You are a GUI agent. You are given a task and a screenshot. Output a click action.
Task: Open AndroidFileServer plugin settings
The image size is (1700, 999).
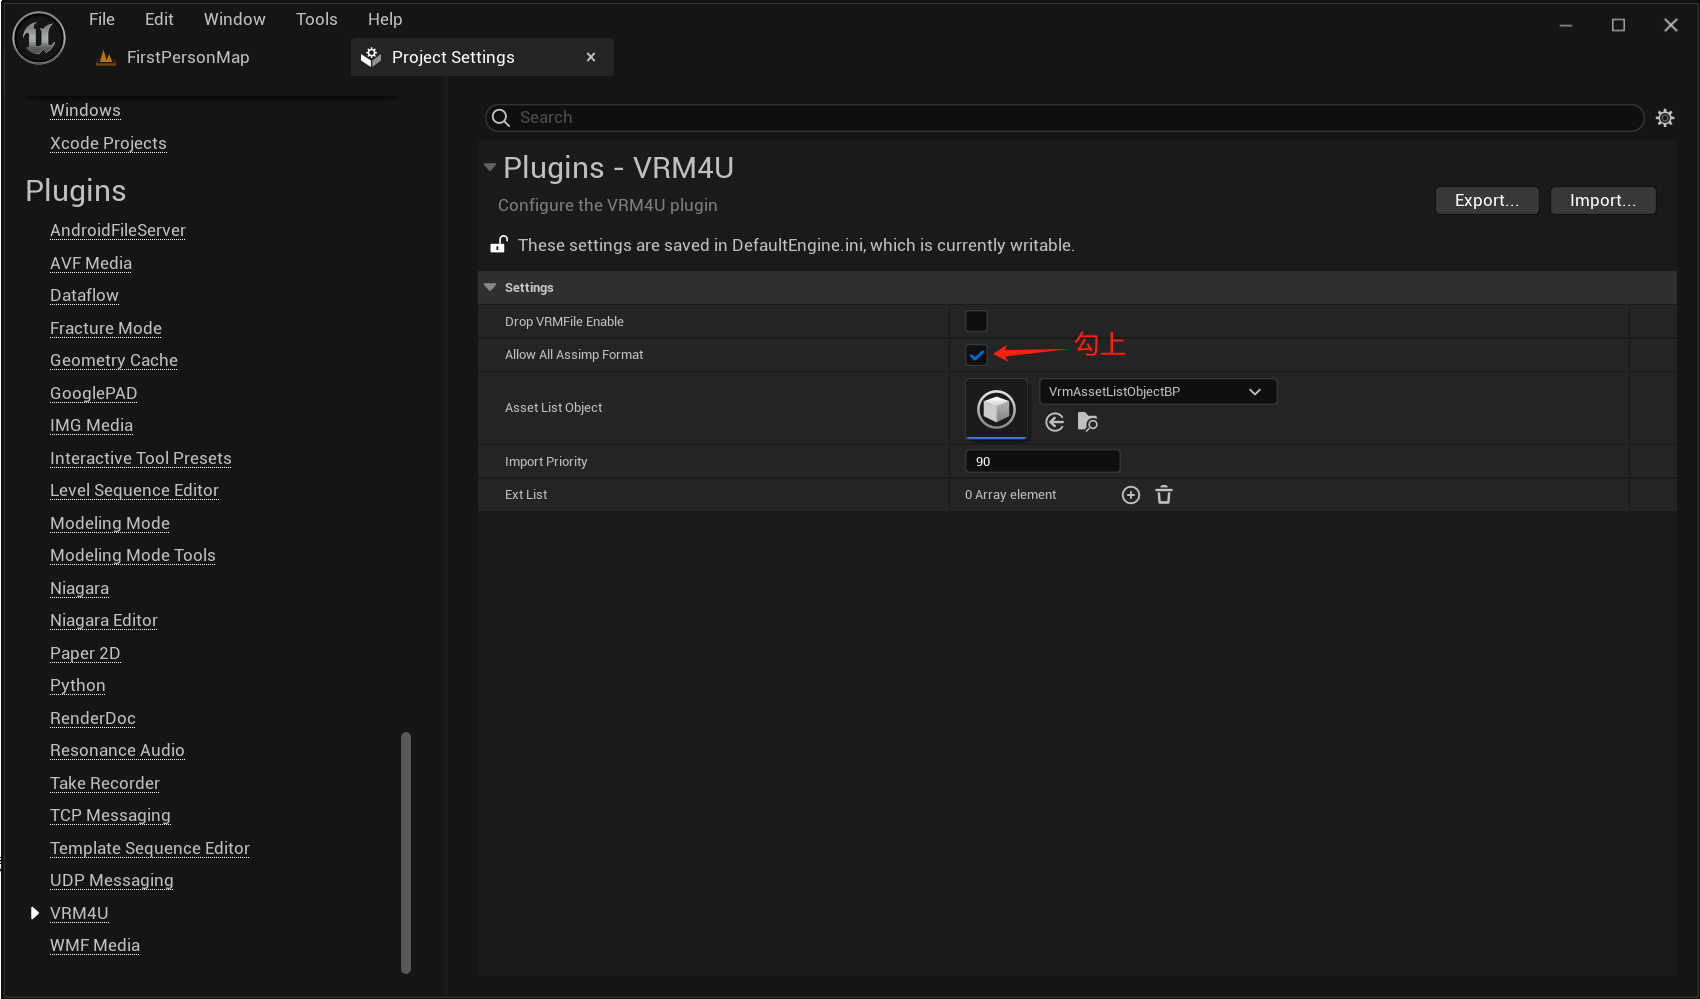click(x=118, y=230)
